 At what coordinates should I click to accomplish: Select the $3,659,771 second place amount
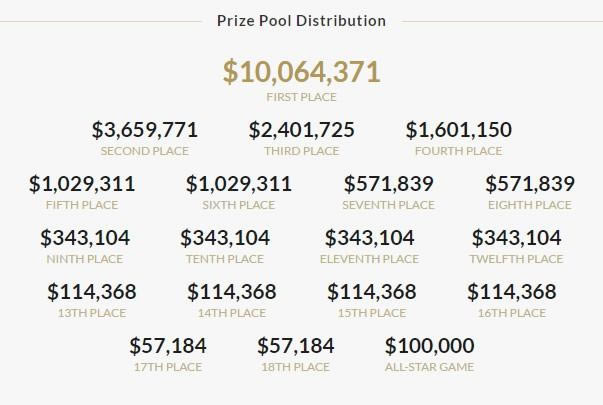pyautogui.click(x=145, y=130)
